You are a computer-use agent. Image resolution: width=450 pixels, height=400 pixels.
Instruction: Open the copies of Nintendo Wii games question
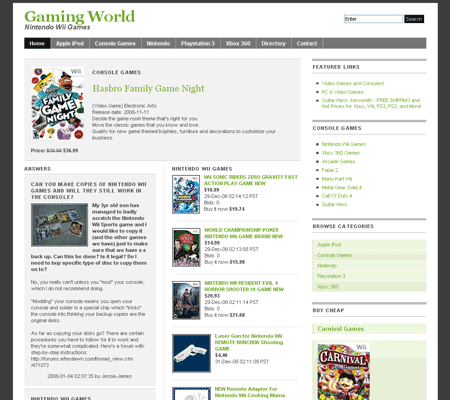pos(89,191)
